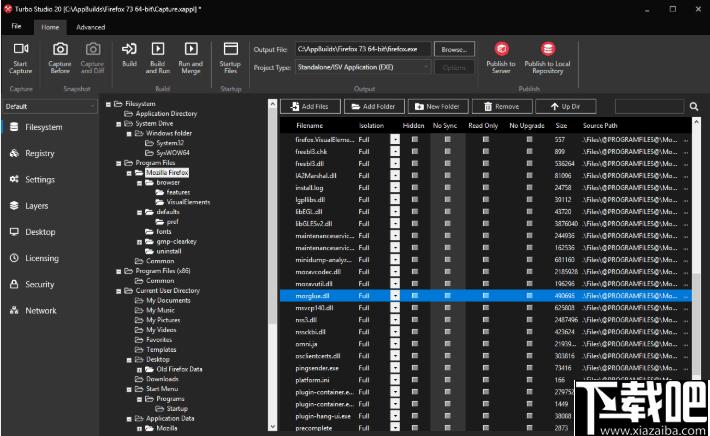Open Startup Files settings
The height and width of the screenshot is (436, 710).
tap(230, 57)
